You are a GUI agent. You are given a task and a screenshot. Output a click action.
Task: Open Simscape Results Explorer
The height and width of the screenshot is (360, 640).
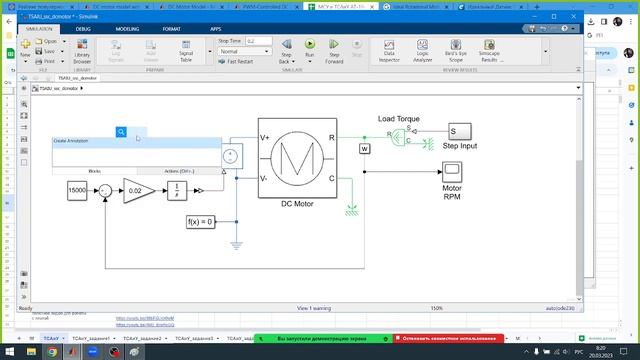489,51
